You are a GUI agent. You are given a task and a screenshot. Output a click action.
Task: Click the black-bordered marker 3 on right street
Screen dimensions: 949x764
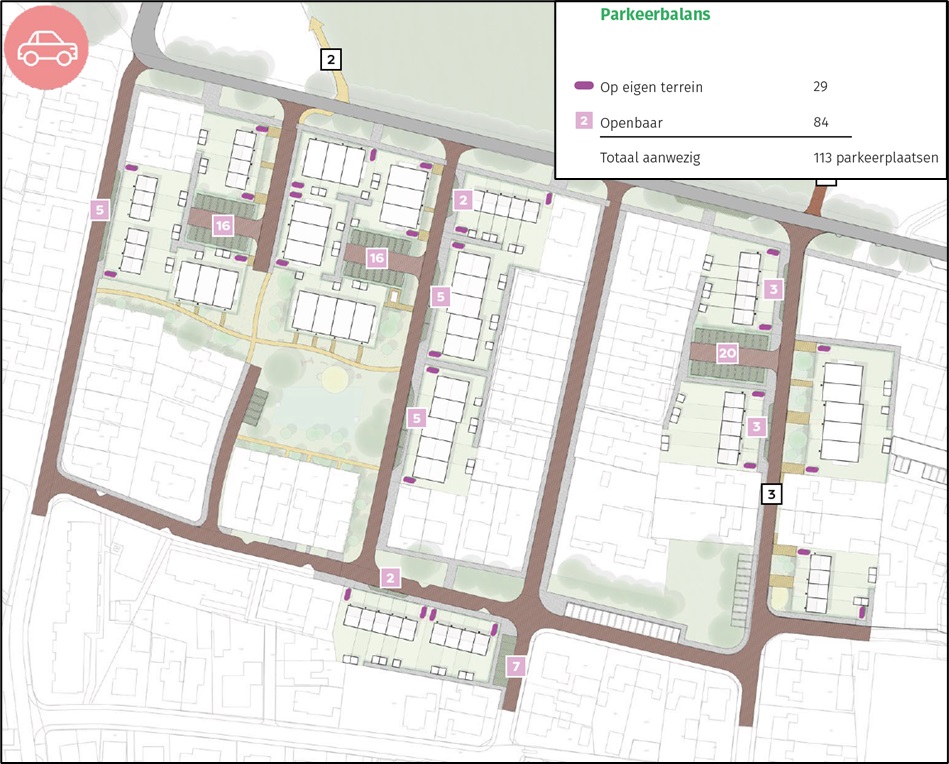tap(771, 494)
